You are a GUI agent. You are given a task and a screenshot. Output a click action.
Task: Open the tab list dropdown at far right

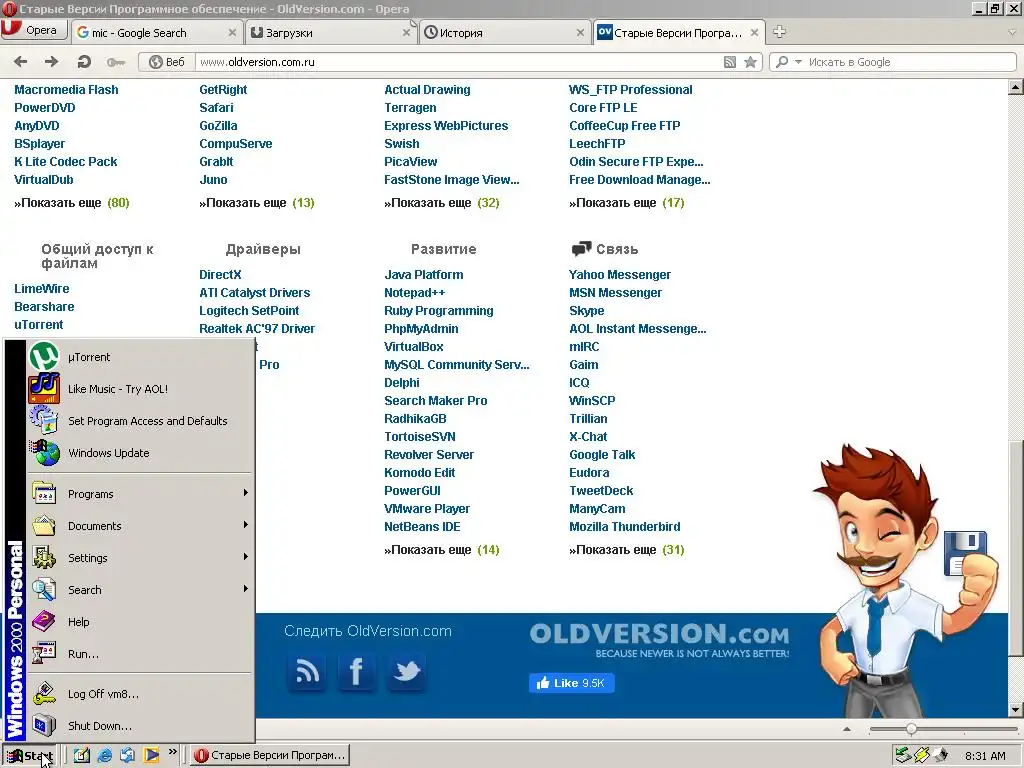[1012, 32]
